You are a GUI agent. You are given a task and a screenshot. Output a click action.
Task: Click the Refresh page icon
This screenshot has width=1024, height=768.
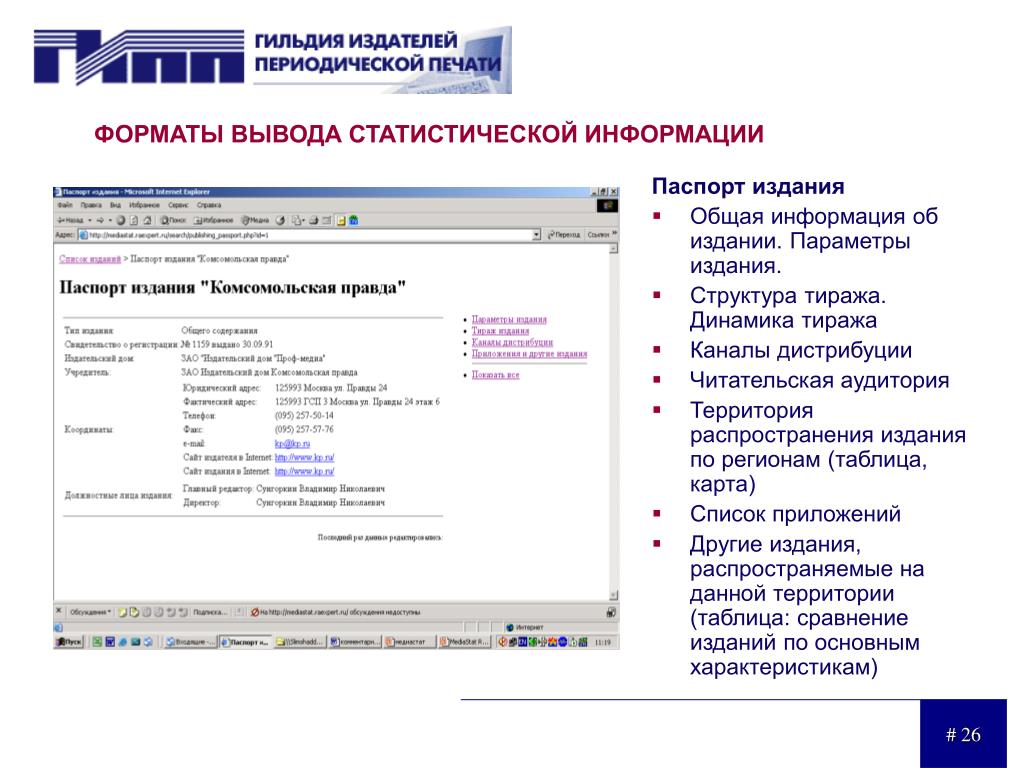pyautogui.click(x=134, y=220)
